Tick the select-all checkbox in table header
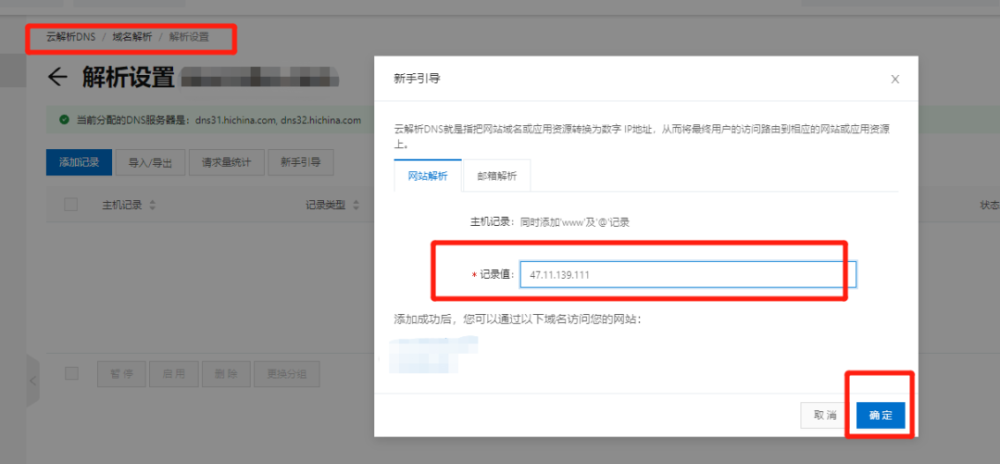This screenshot has width=1000, height=464. [71, 205]
